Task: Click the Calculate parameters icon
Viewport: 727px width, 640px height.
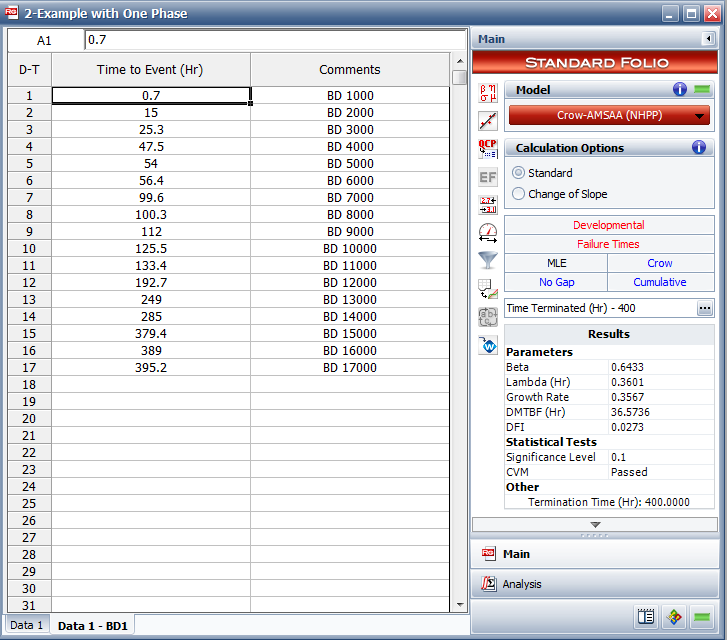Action: 488,93
